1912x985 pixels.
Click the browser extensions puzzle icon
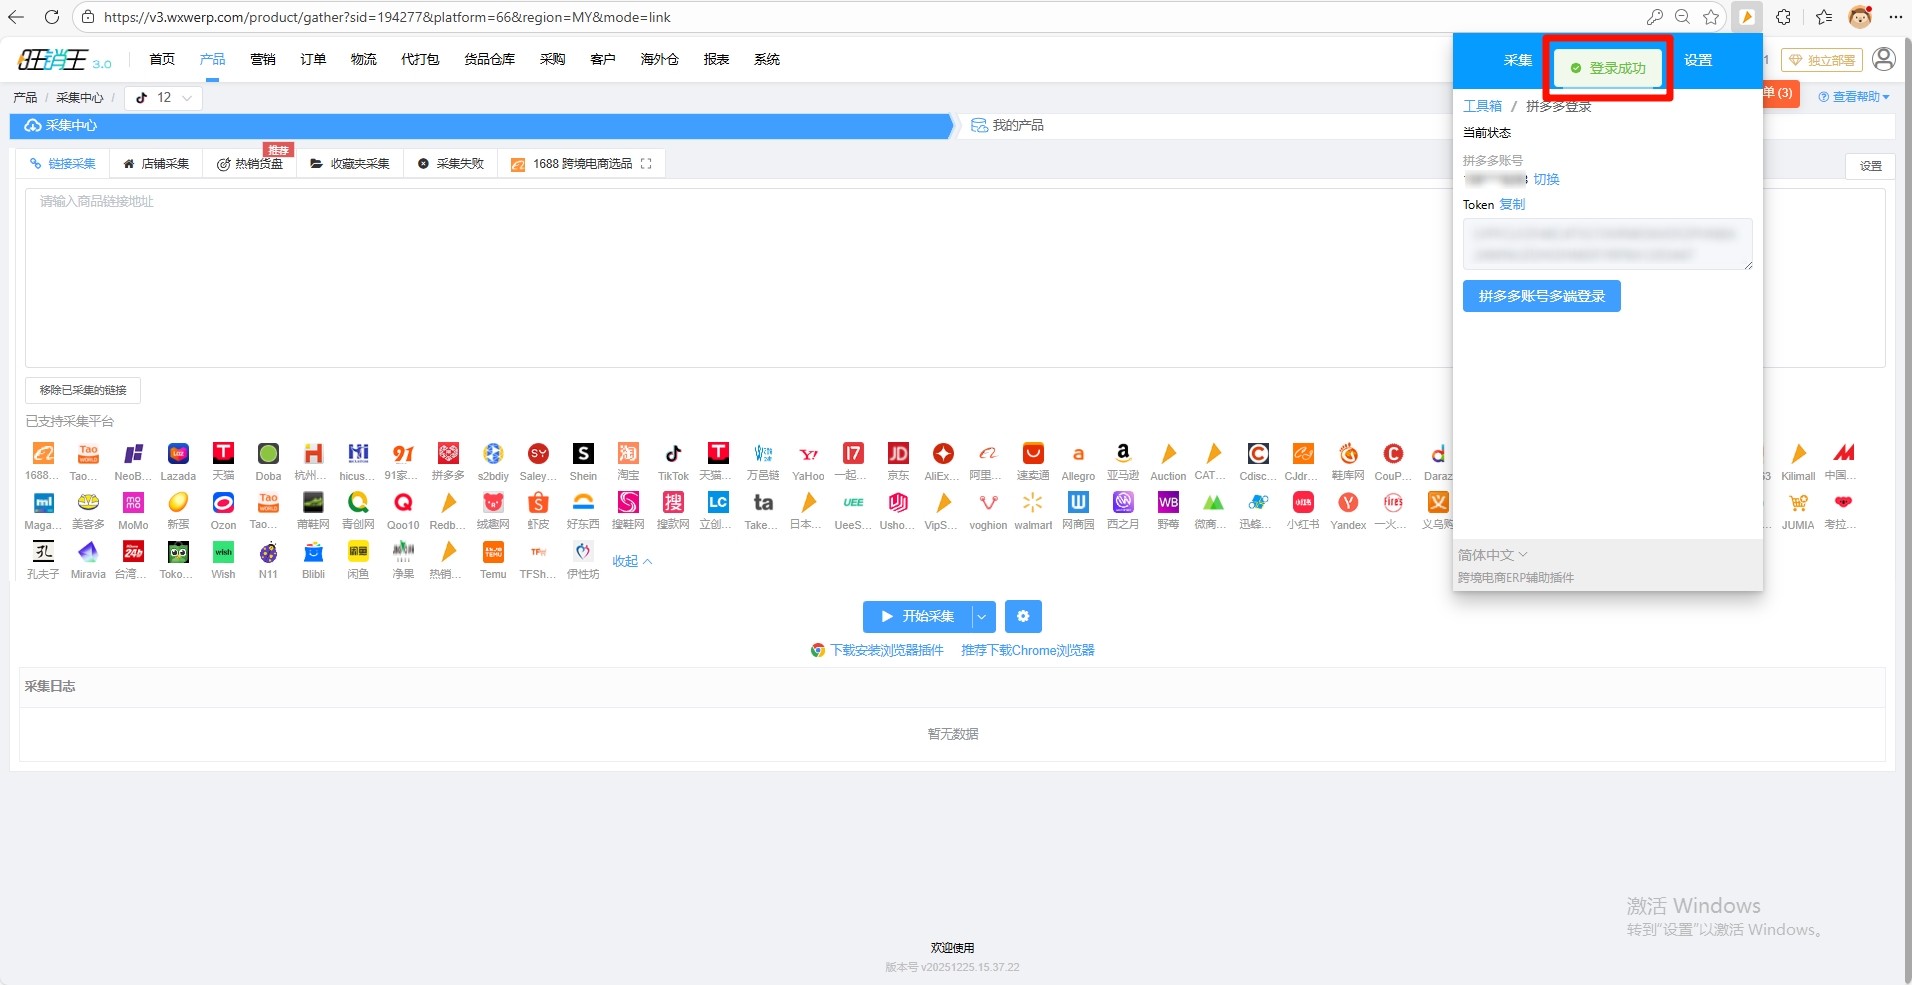click(1783, 17)
